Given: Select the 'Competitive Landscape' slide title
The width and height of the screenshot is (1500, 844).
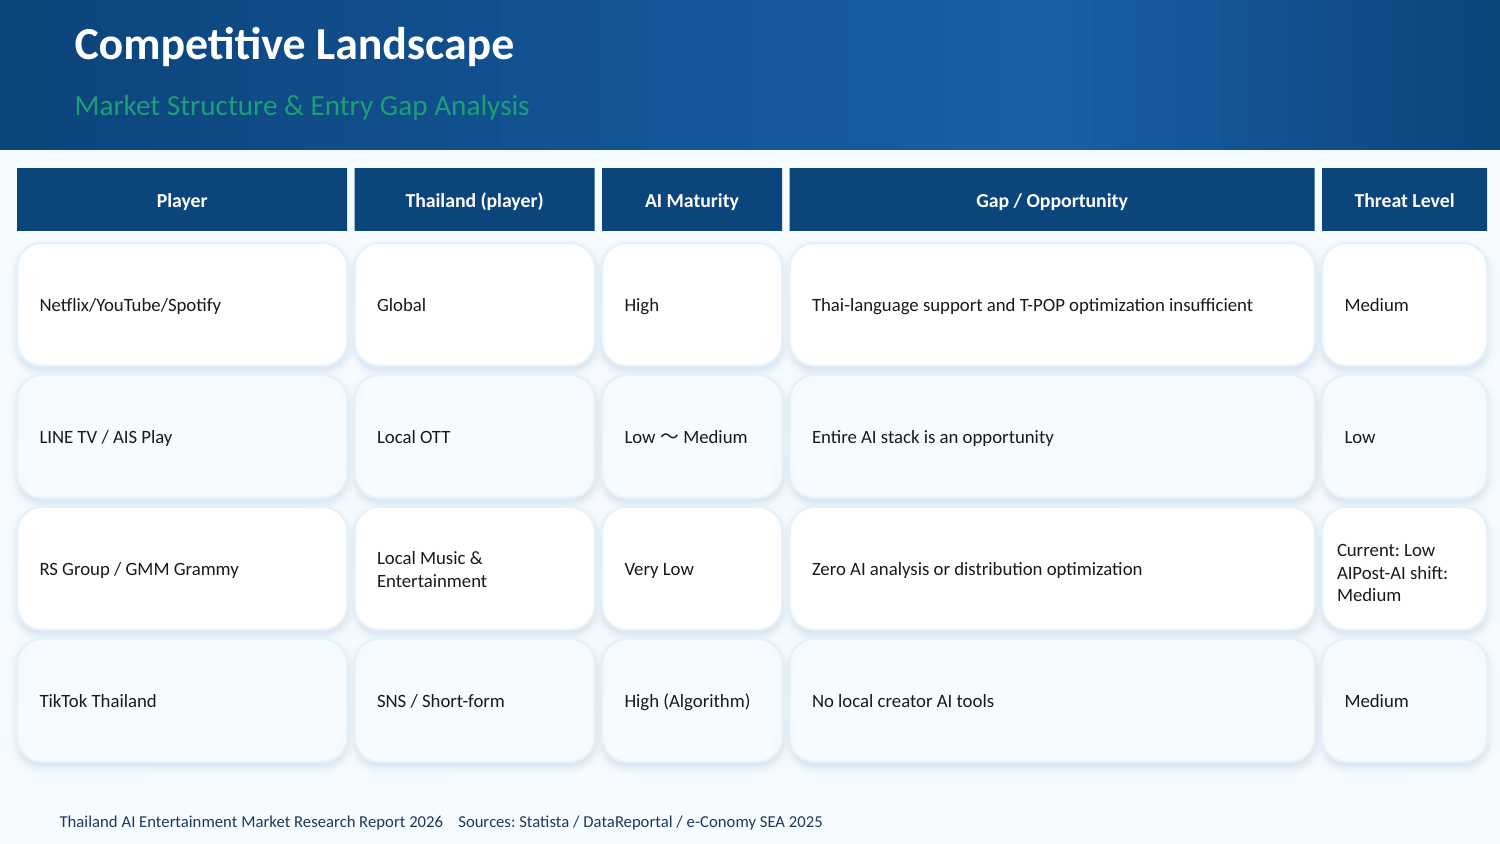Looking at the screenshot, I should (294, 45).
